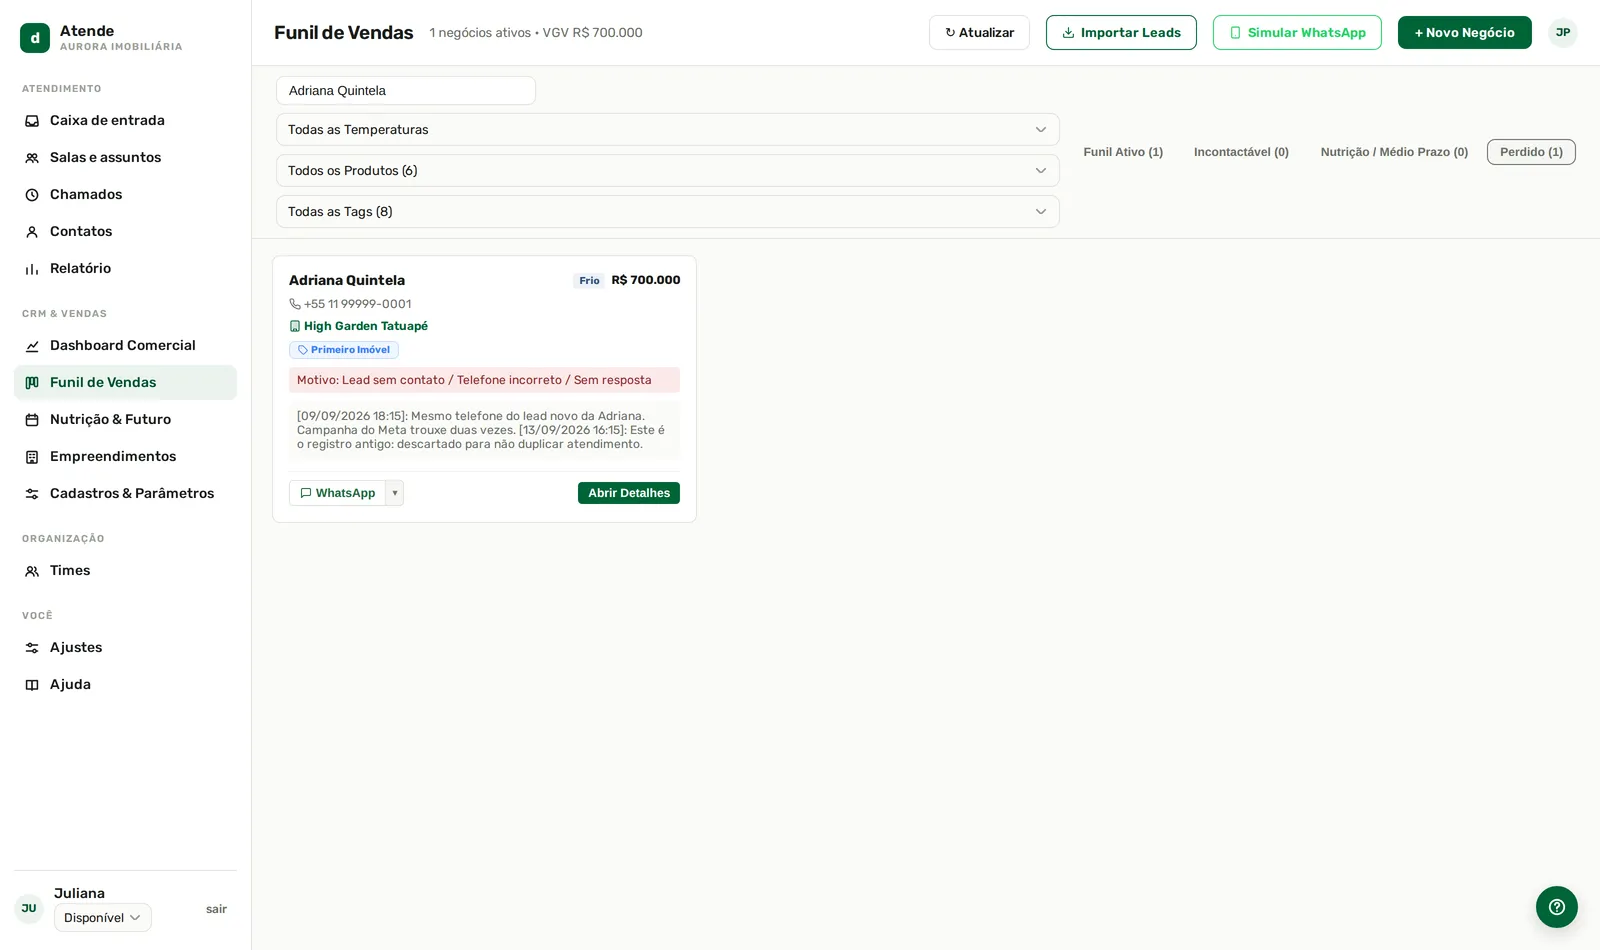Click the + Novo Negócio button
The height and width of the screenshot is (950, 1600).
(x=1465, y=33)
